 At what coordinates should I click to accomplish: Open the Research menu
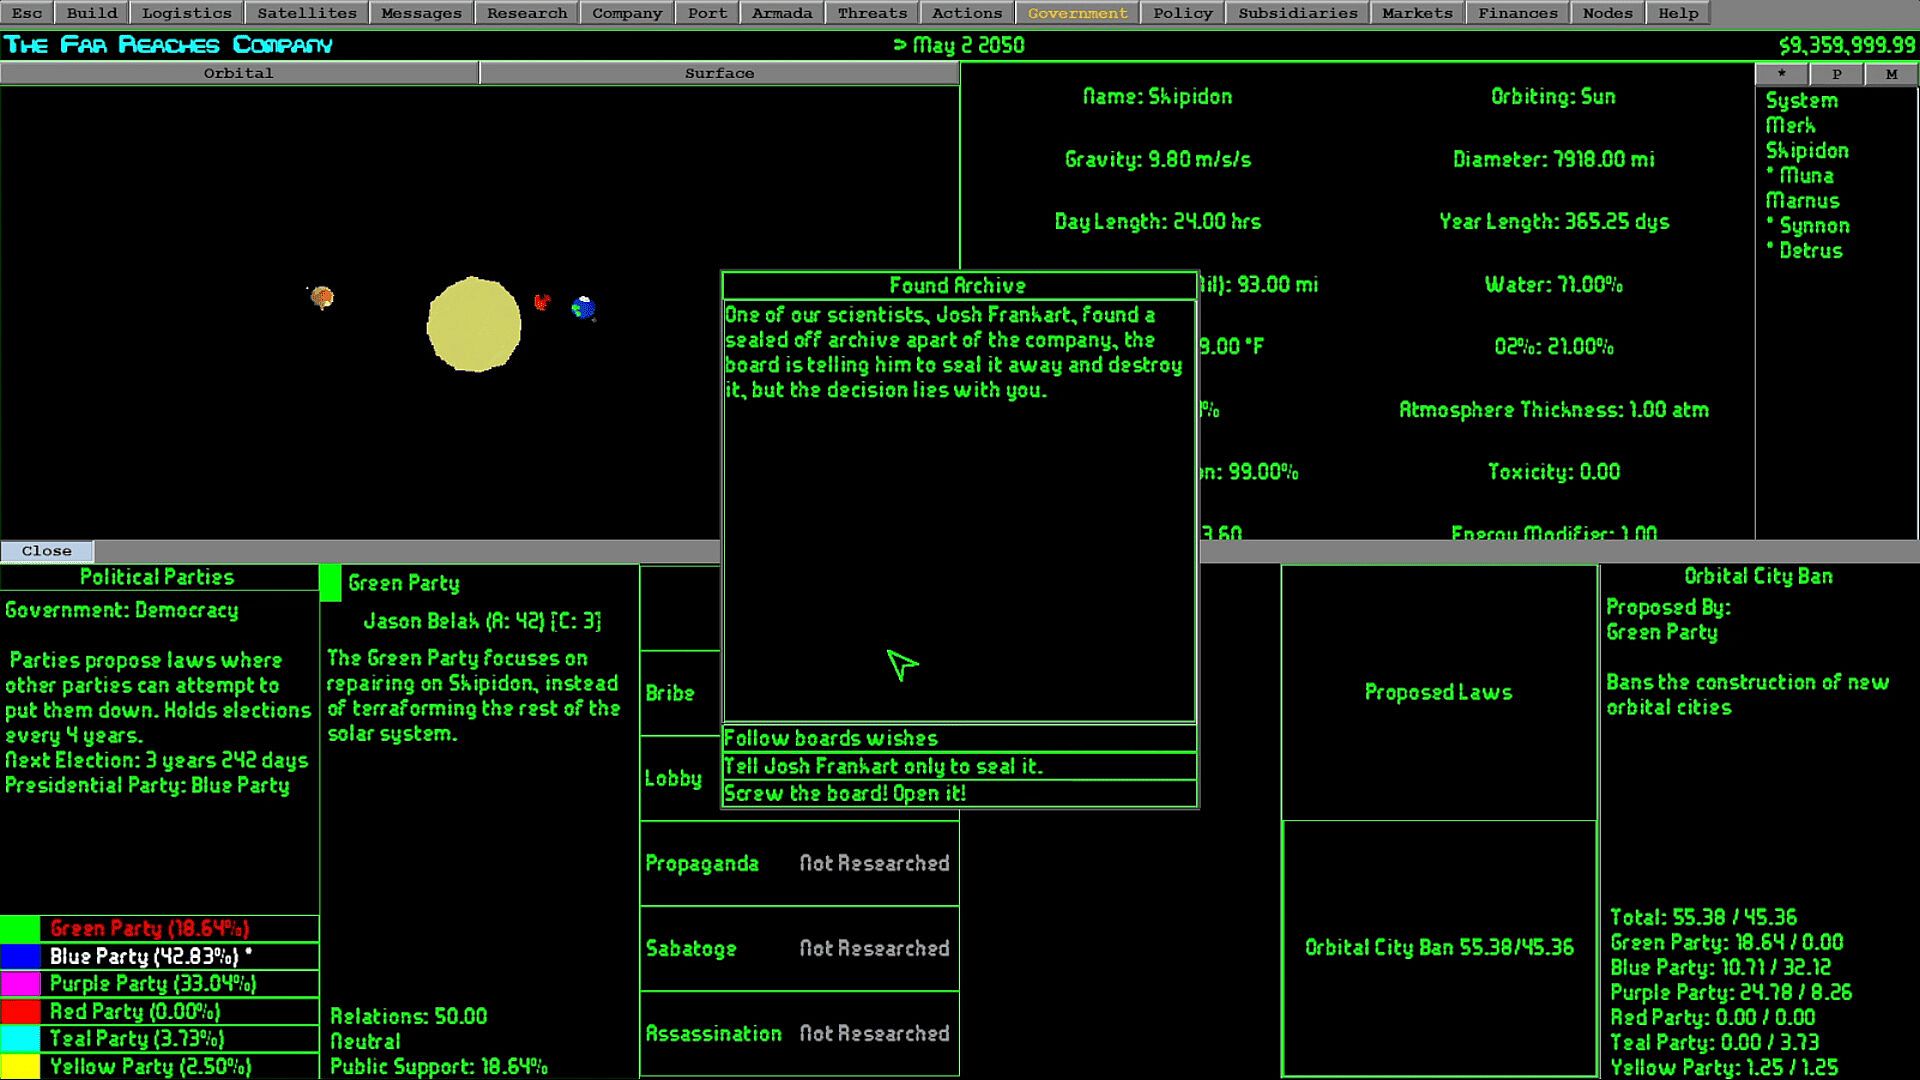(526, 13)
